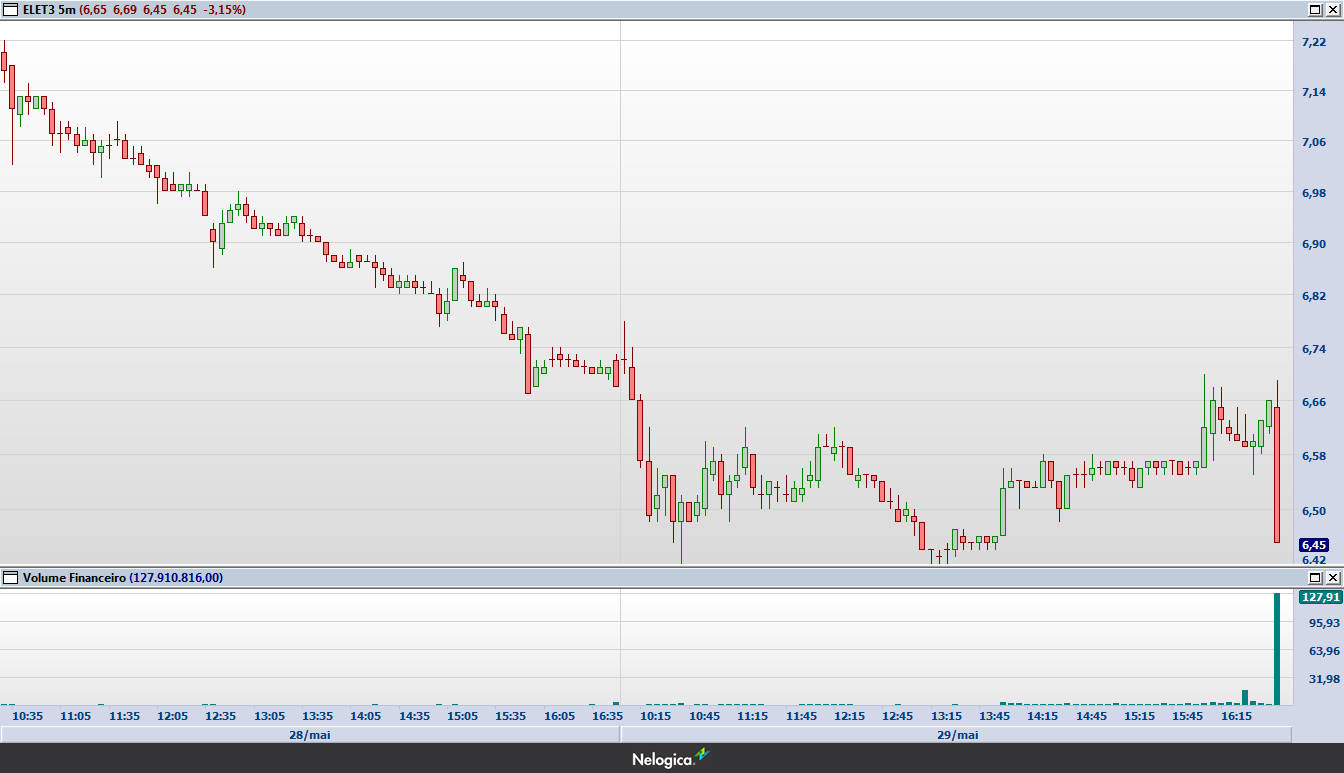Close the Volume Financeiro panel
This screenshot has height=773, width=1344.
(x=1332, y=577)
